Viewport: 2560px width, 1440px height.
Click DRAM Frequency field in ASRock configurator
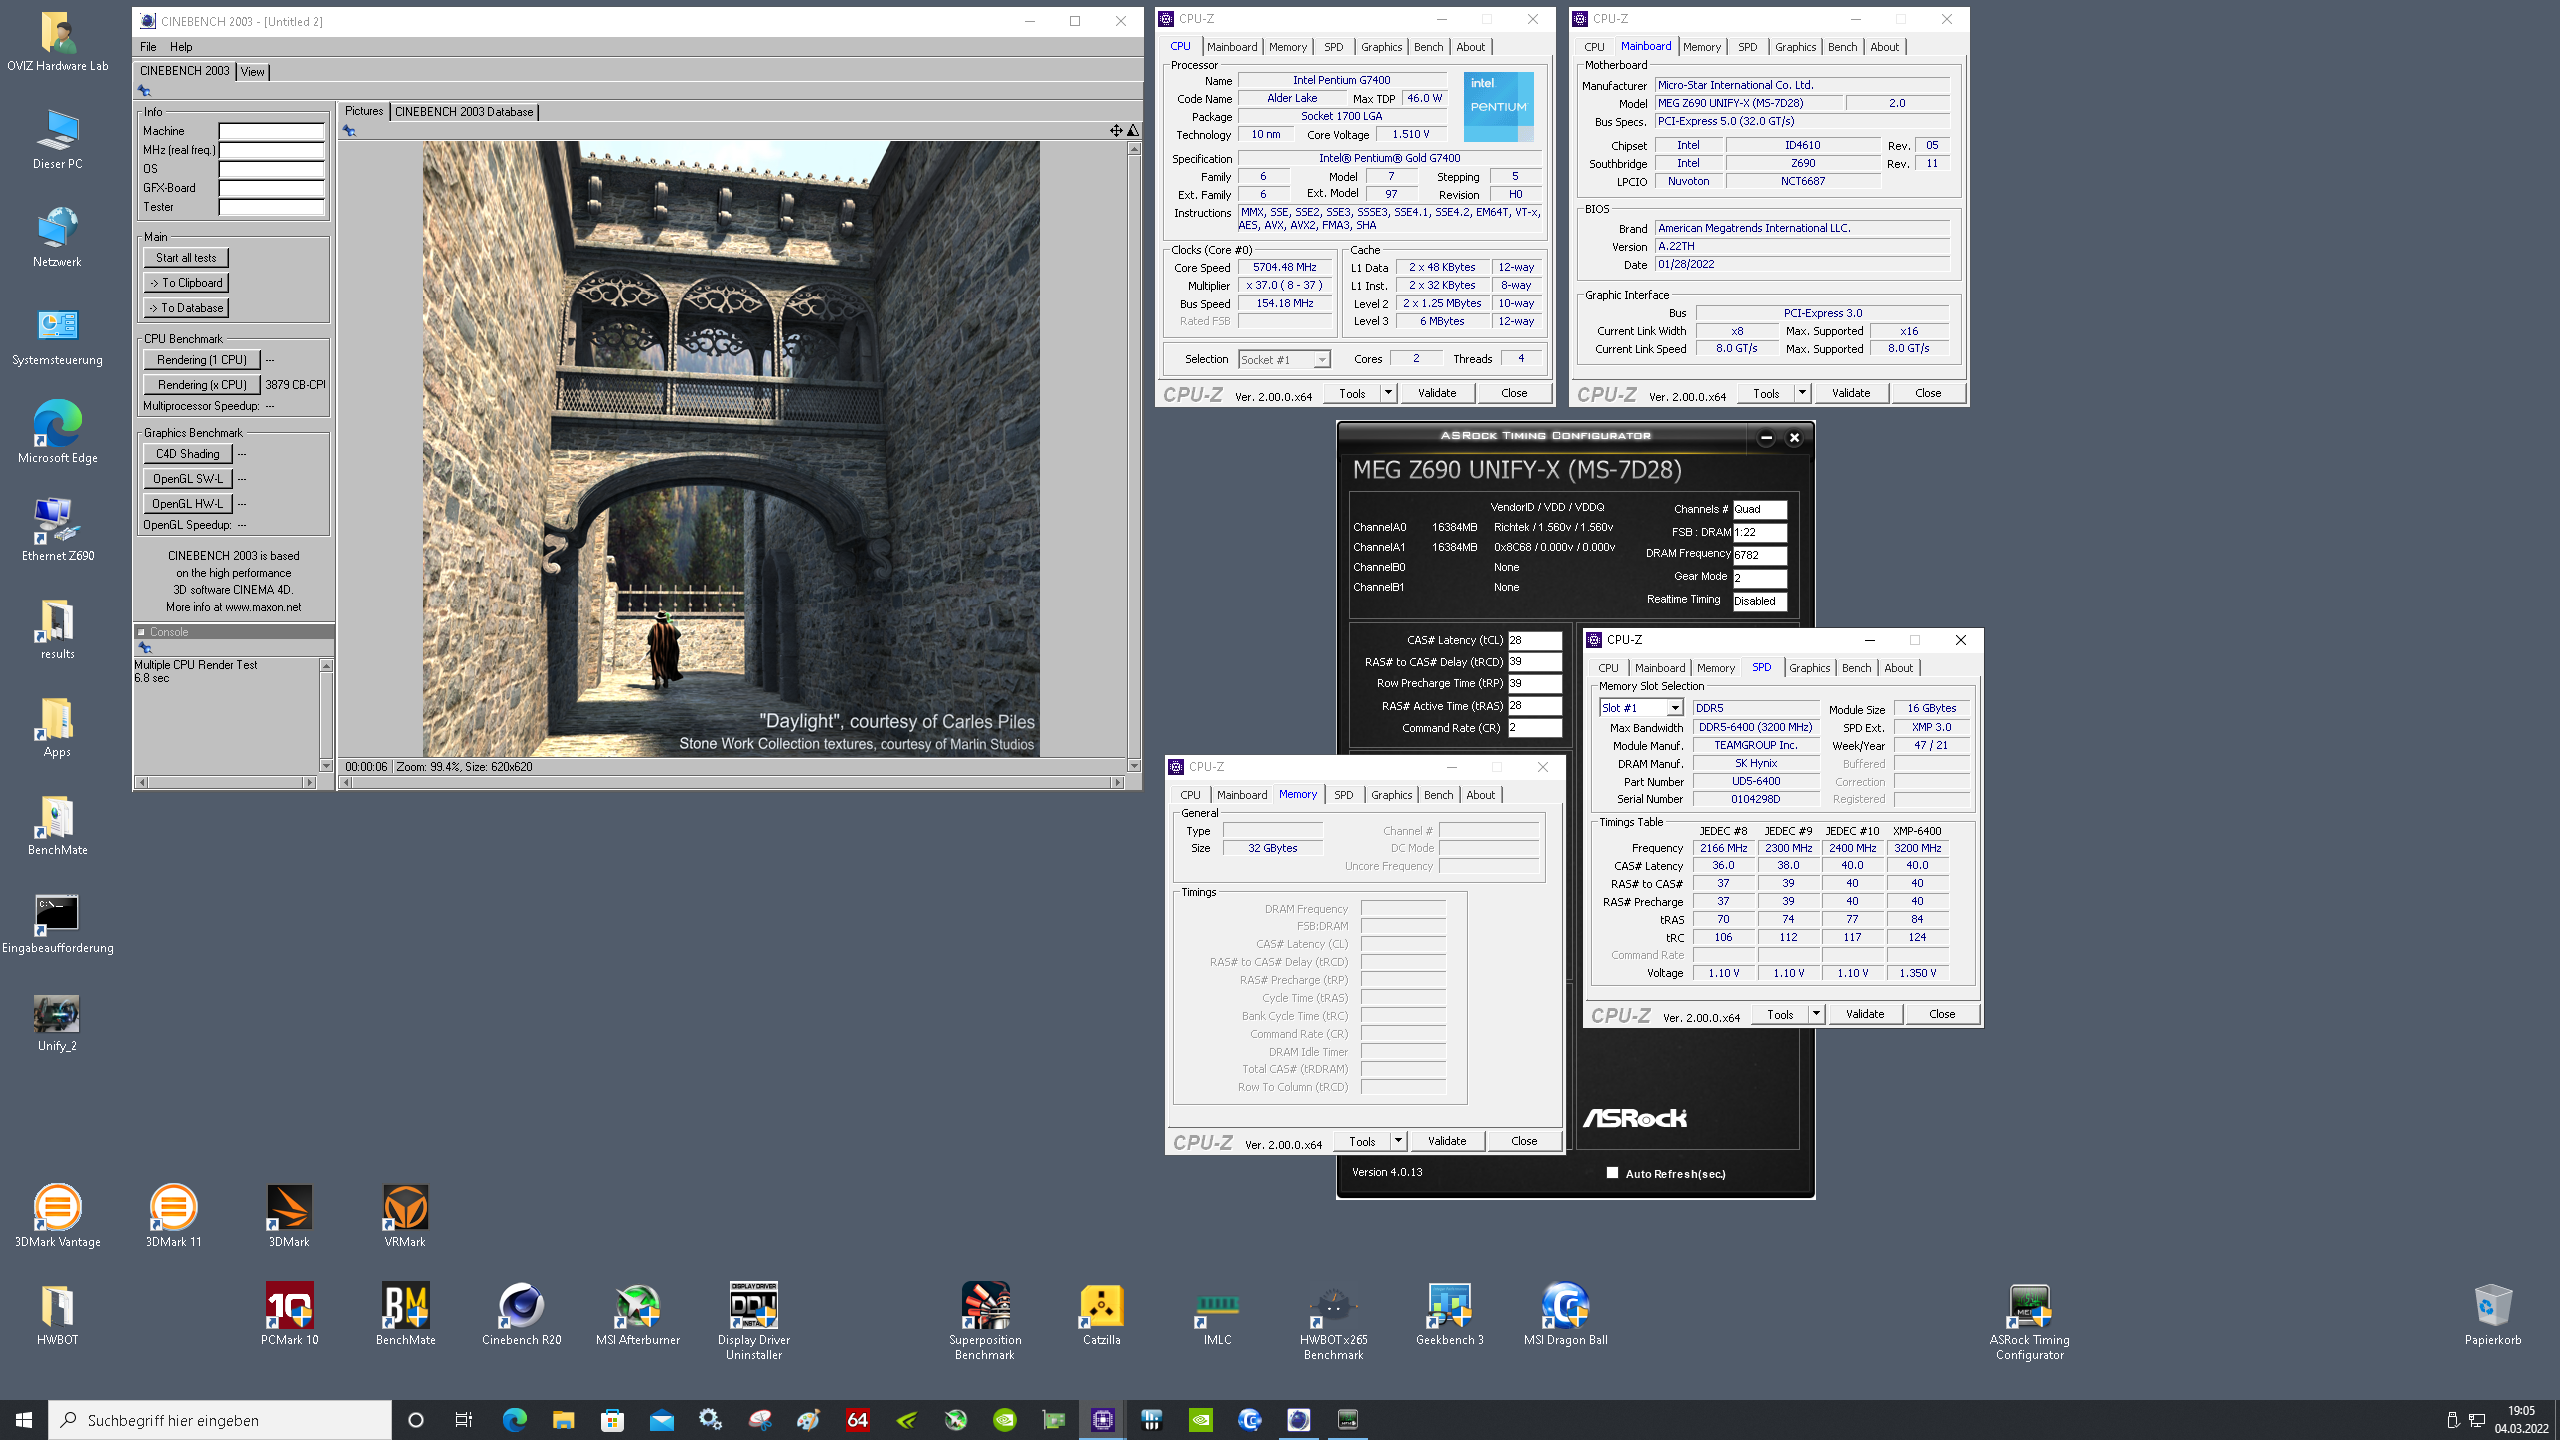(1759, 555)
